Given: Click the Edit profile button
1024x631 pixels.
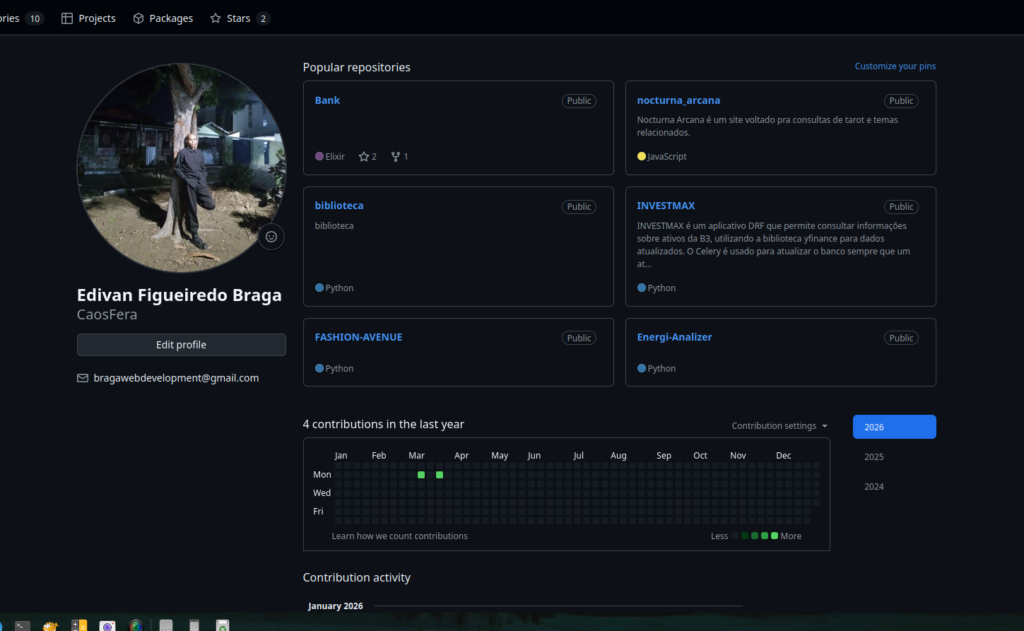Looking at the screenshot, I should tap(181, 345).
